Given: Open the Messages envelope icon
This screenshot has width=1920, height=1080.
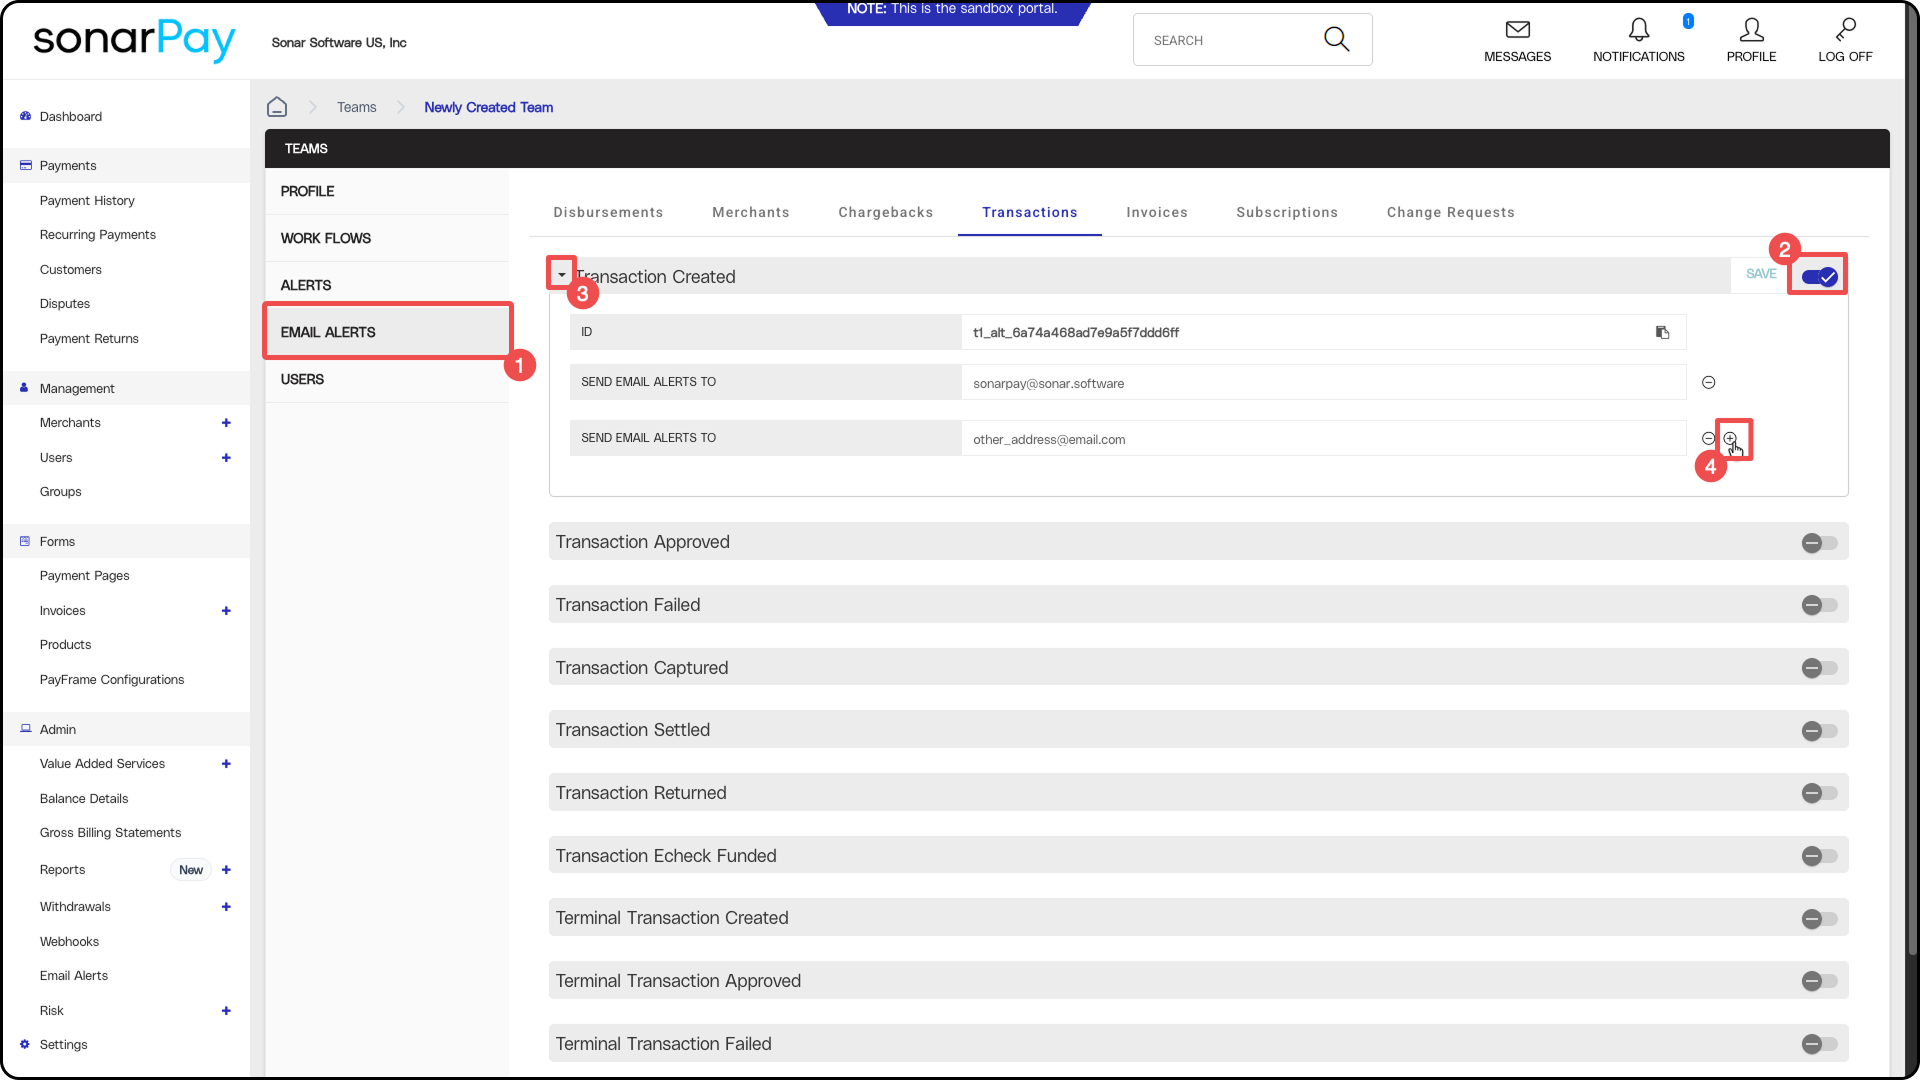Looking at the screenshot, I should (1517, 30).
